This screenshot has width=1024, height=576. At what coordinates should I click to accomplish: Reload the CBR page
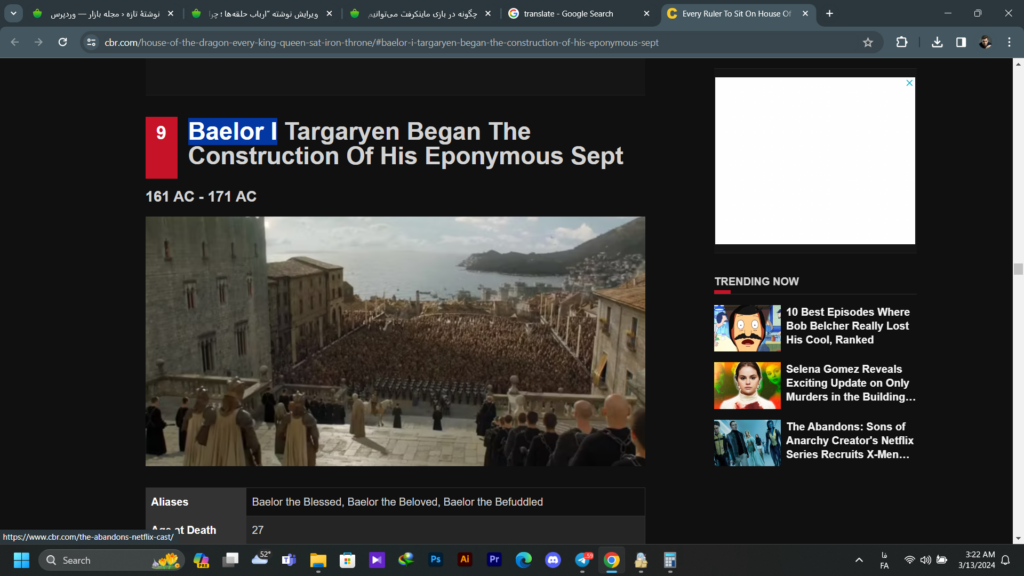63,42
